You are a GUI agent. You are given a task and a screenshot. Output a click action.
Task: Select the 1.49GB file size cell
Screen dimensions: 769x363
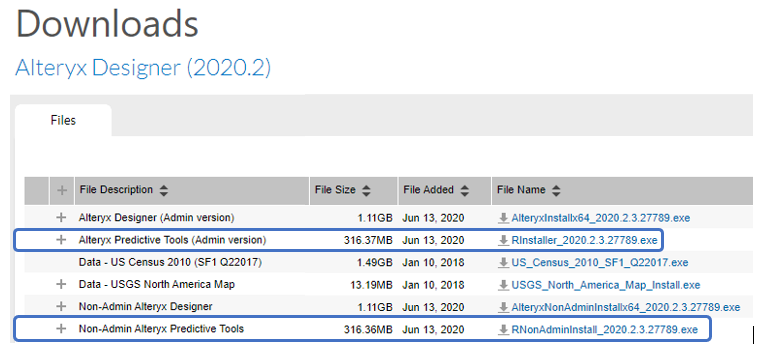point(375,263)
